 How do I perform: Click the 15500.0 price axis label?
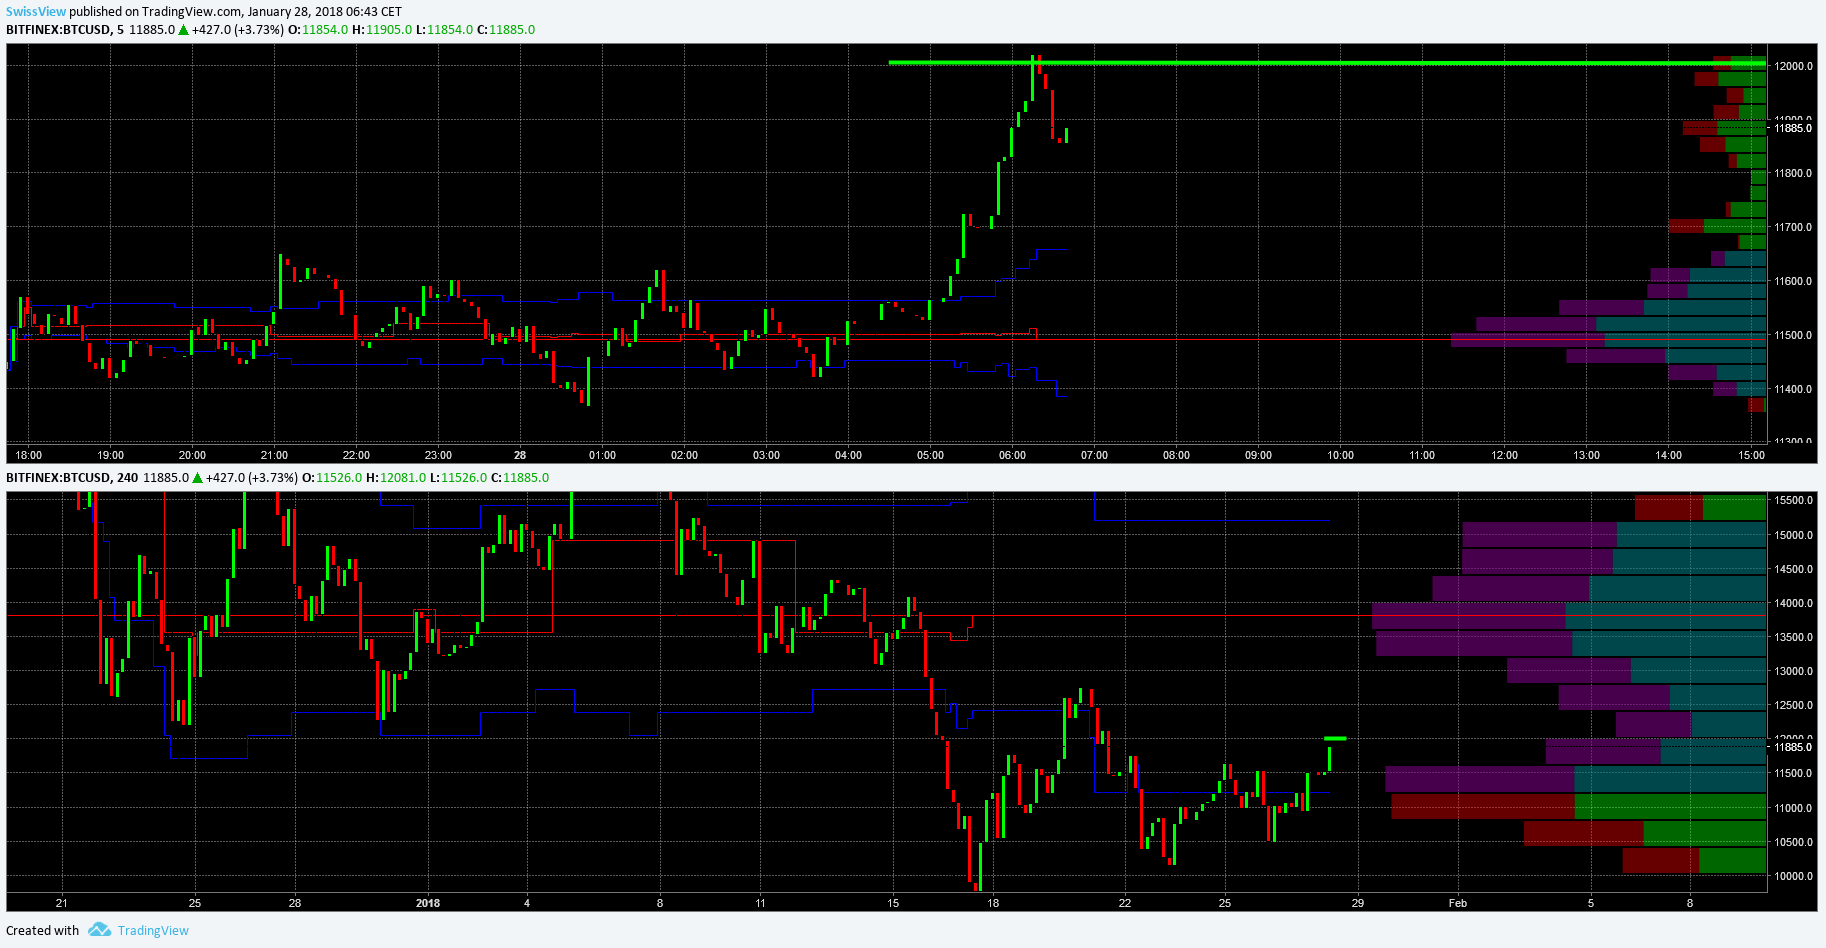tap(1793, 500)
